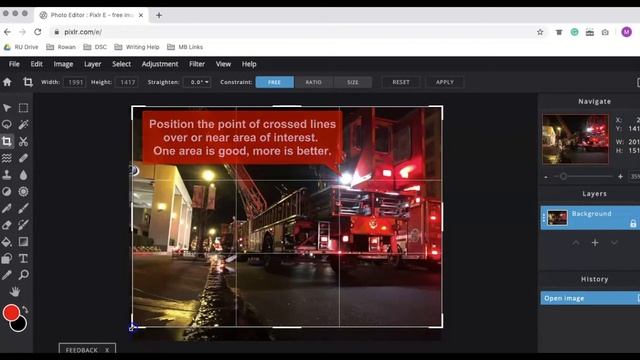Toggle the Background layer lock
640x360 pixels.
633,223
